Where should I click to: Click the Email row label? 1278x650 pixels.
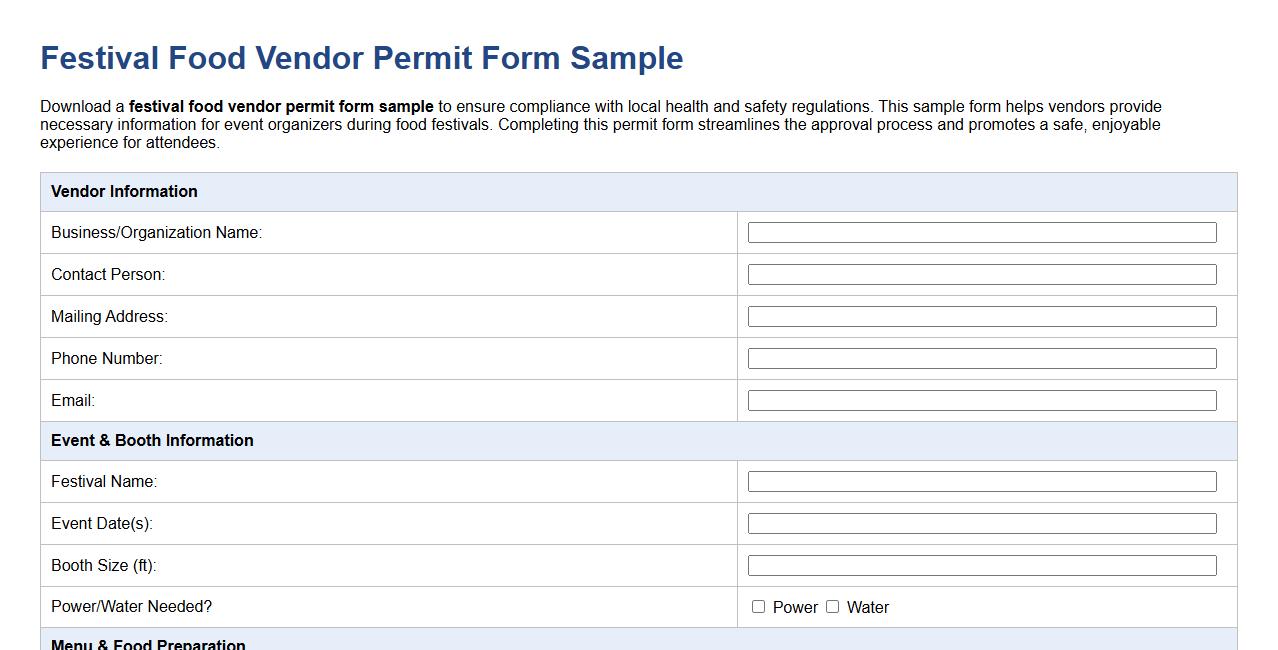pos(72,400)
